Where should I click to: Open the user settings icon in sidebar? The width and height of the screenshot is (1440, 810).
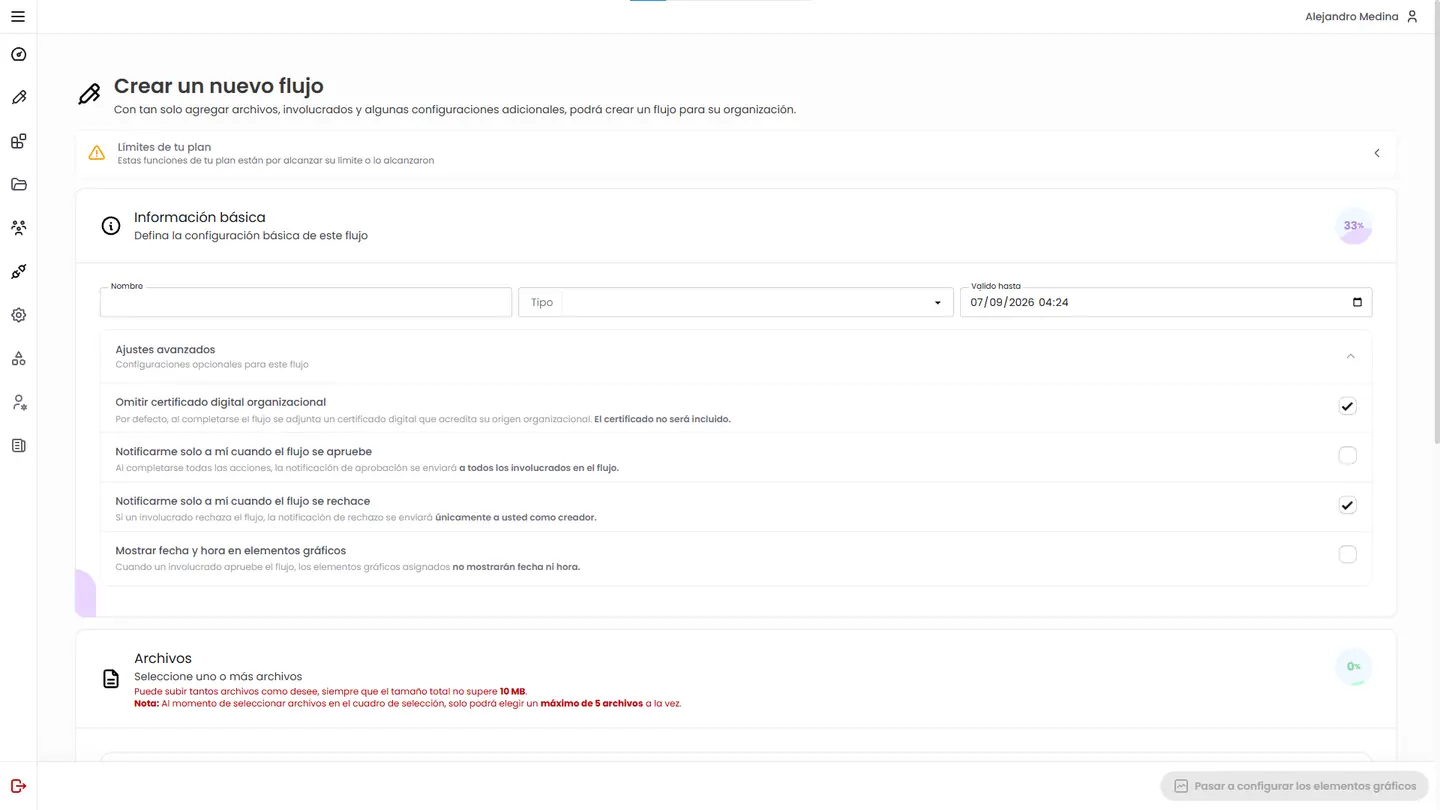(18, 402)
